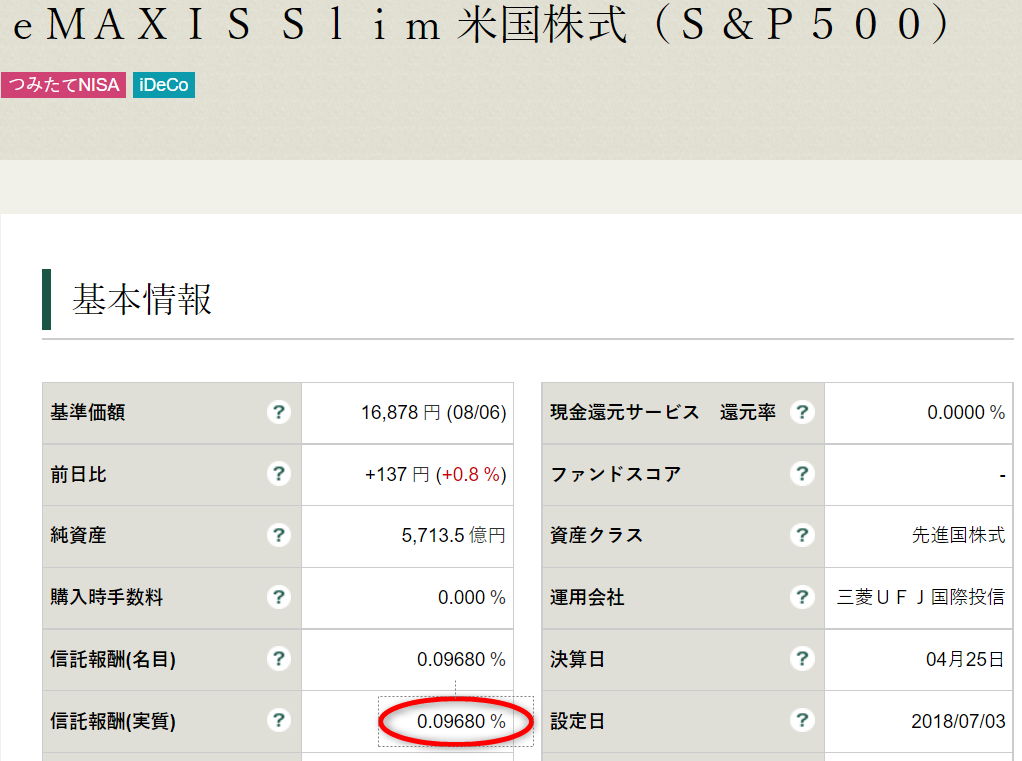Viewport: 1022px width, 761px height.
Task: Open help icon for 購入時手数料
Action: (x=279, y=597)
